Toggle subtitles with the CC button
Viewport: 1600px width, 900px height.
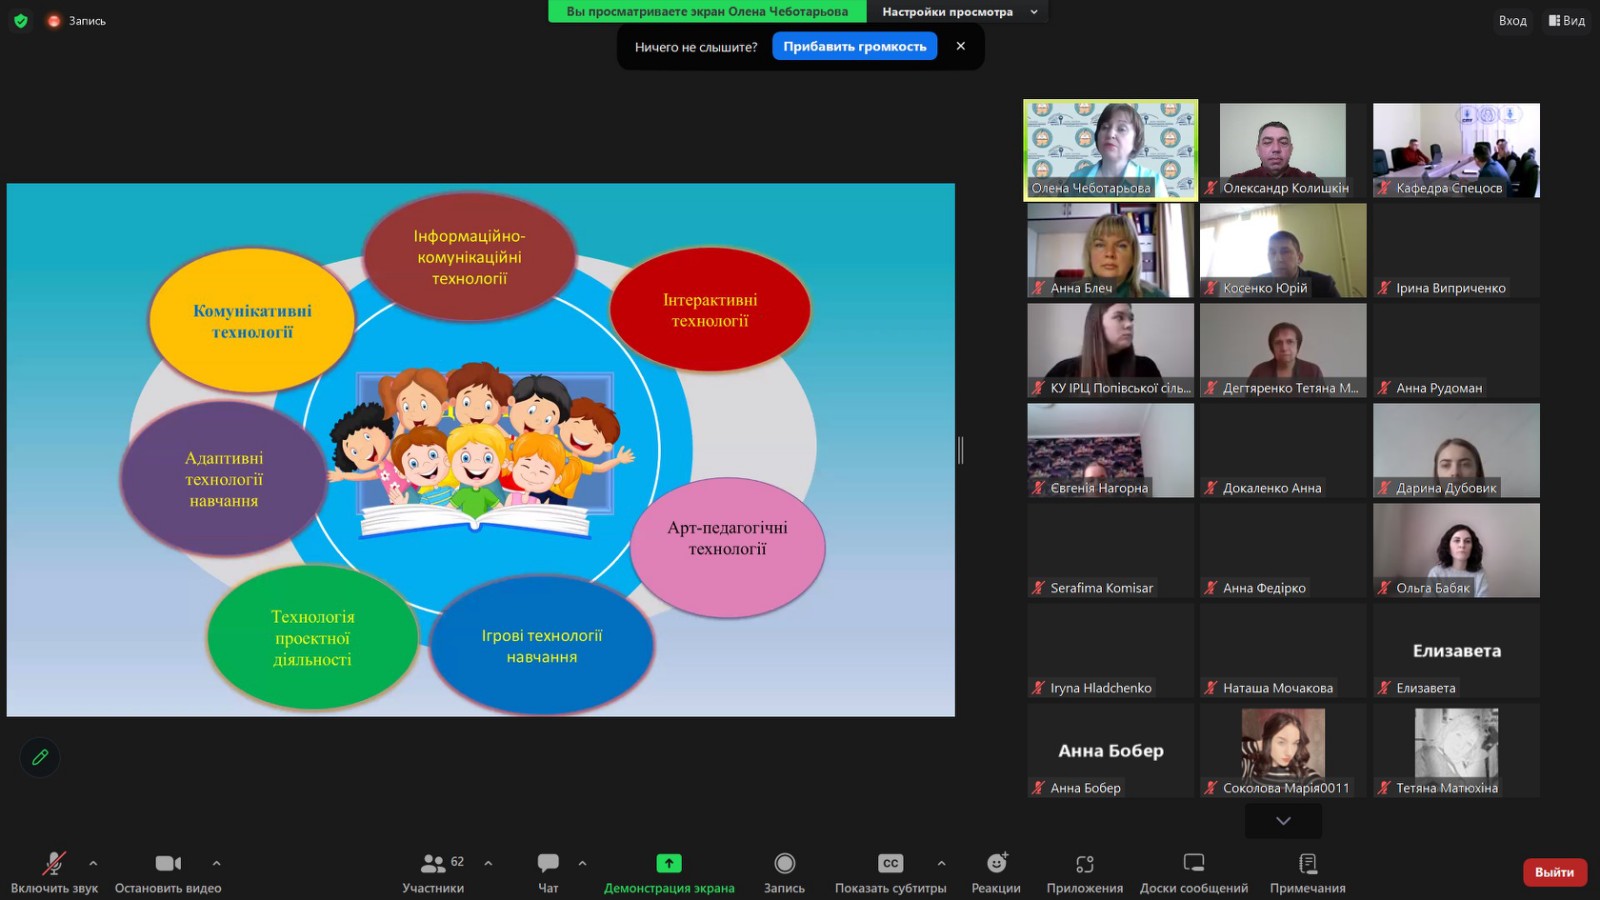click(x=890, y=863)
